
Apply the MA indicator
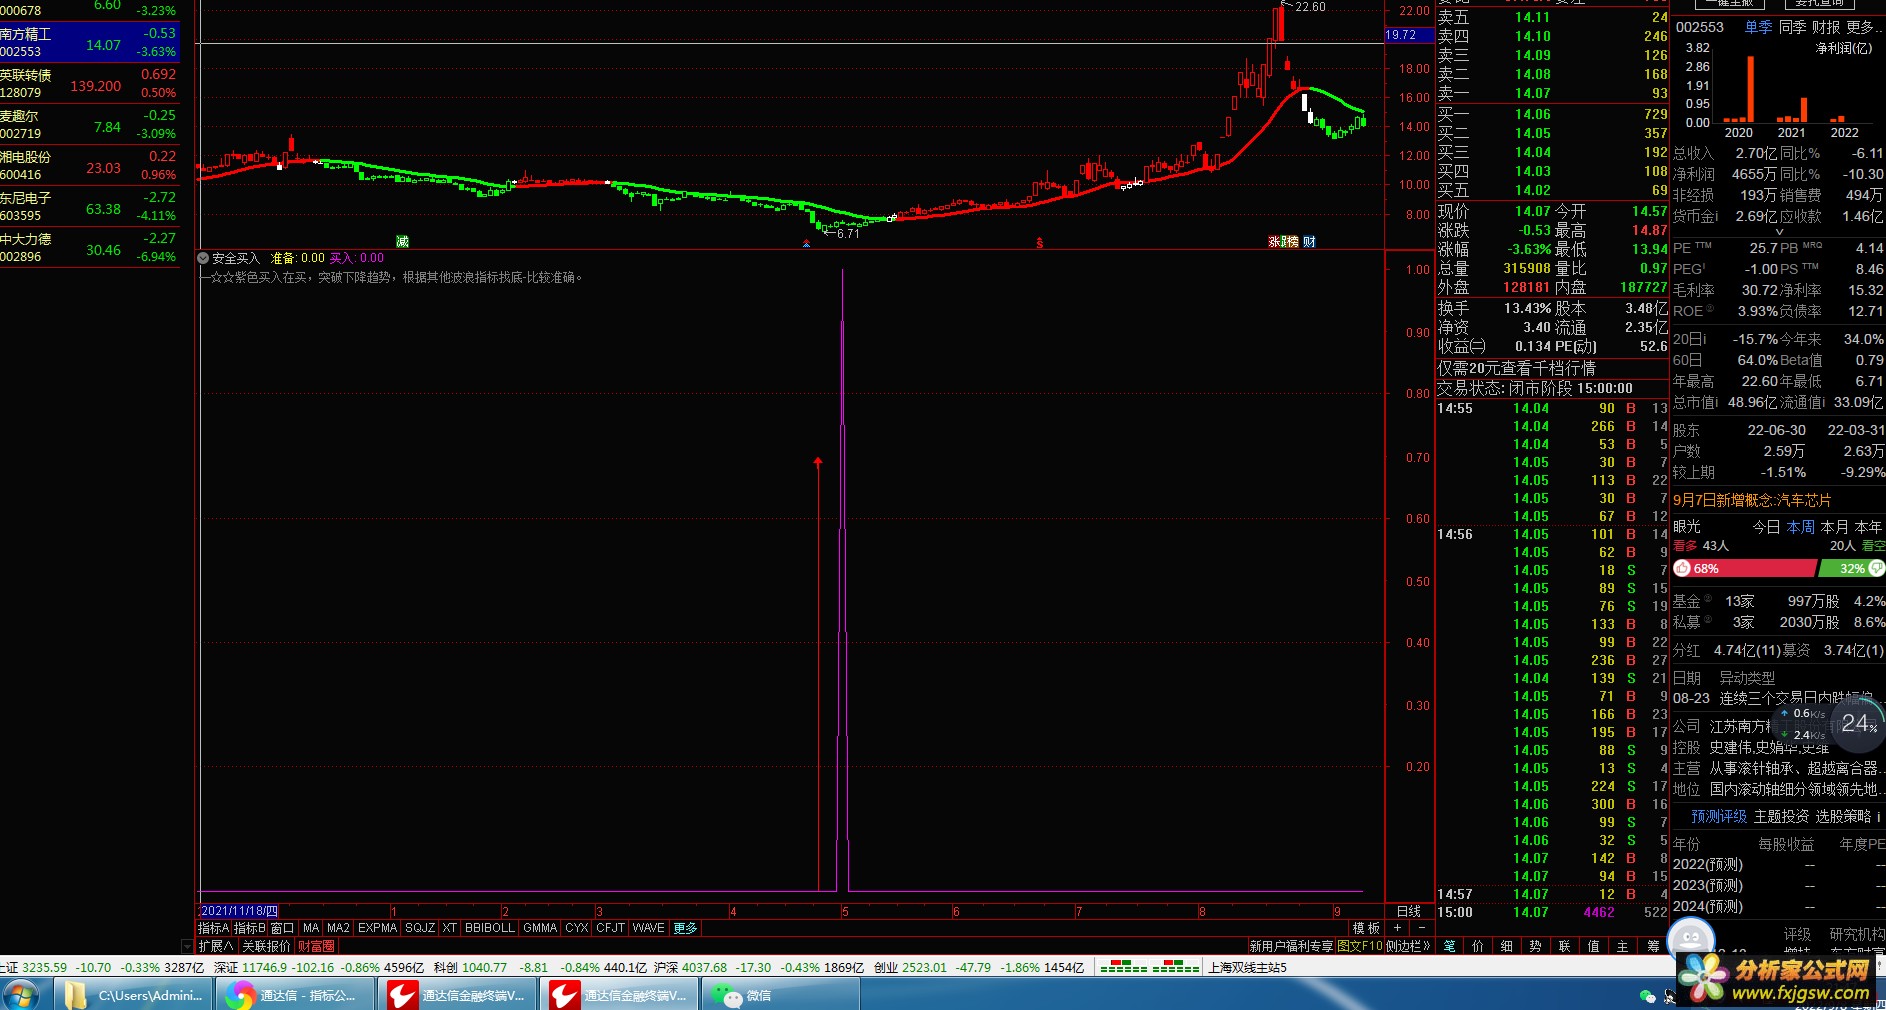(x=311, y=928)
